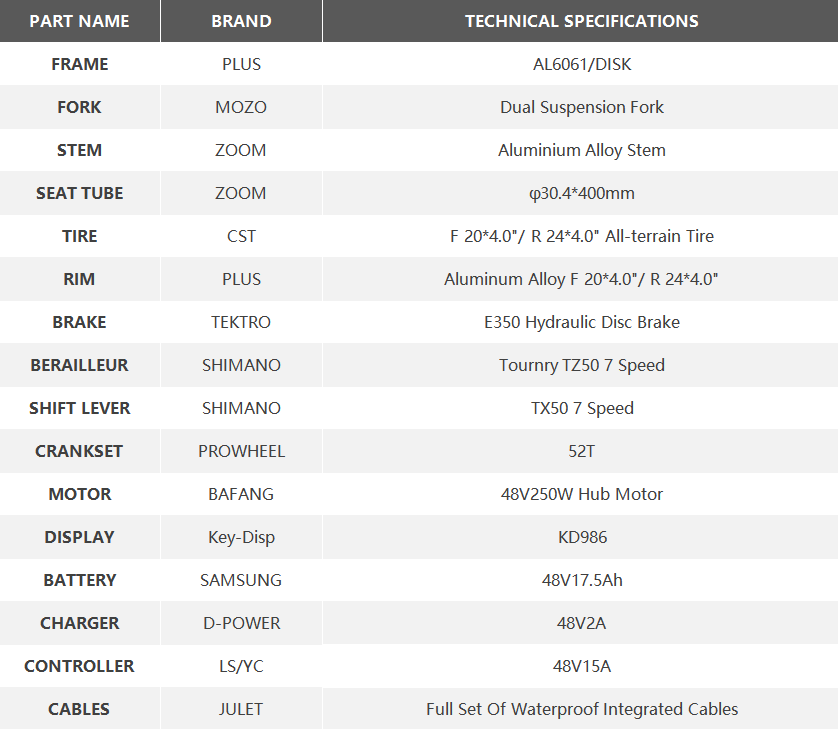Select the 48V2A charger specification
838x729 pixels.
581,623
